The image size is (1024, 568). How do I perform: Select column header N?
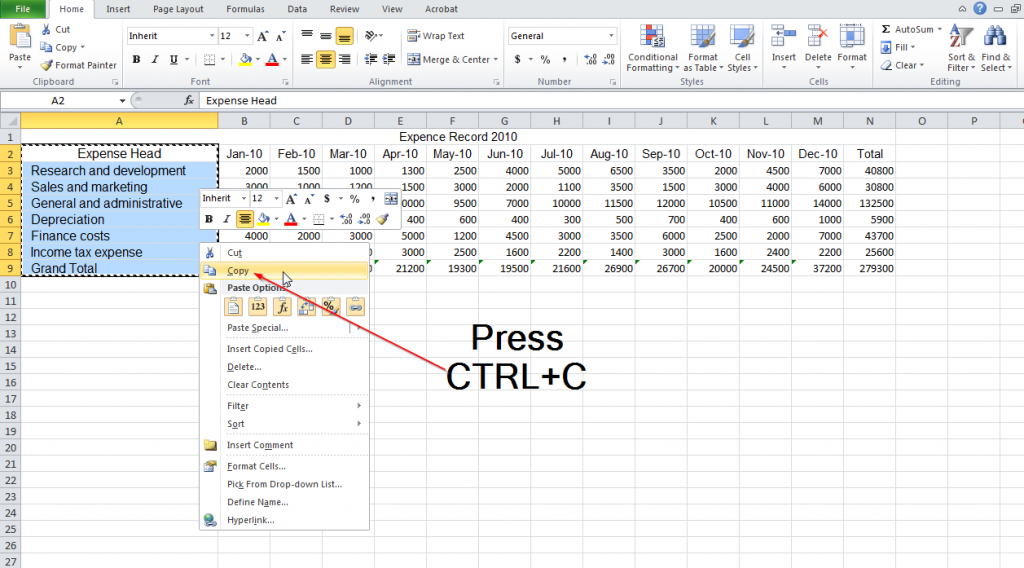(869, 121)
